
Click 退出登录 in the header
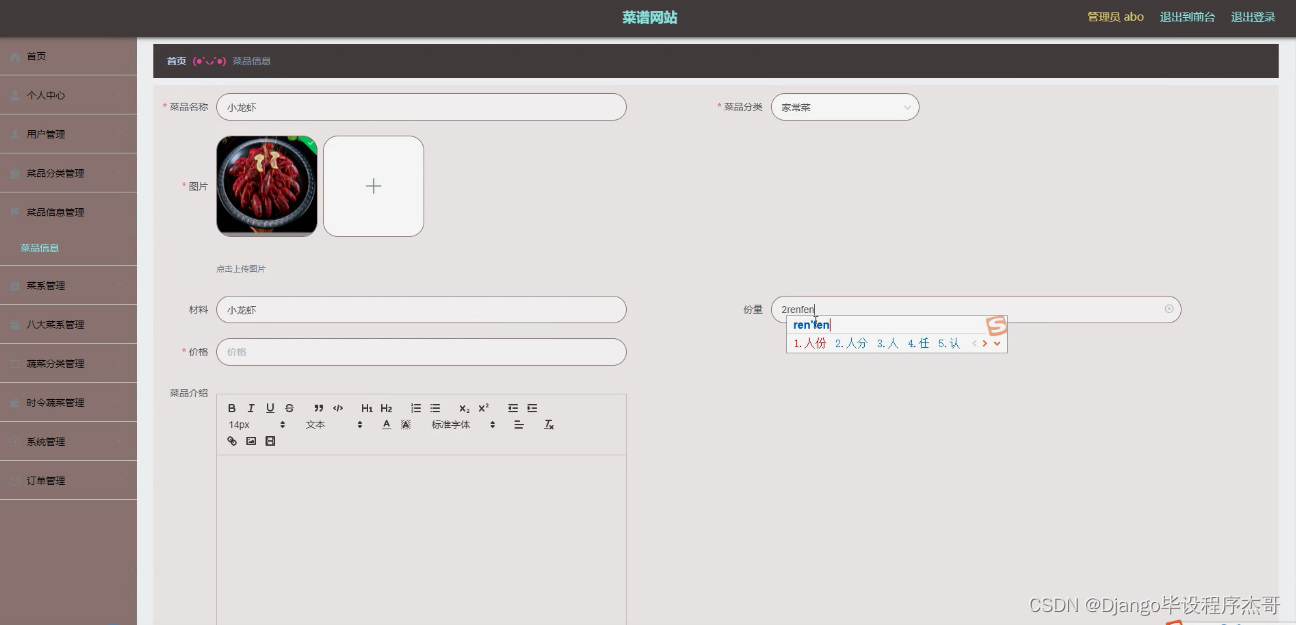(1253, 17)
